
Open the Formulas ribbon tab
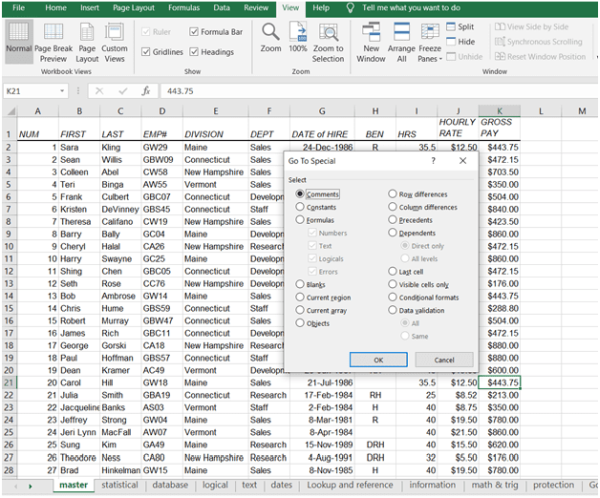tap(183, 7)
